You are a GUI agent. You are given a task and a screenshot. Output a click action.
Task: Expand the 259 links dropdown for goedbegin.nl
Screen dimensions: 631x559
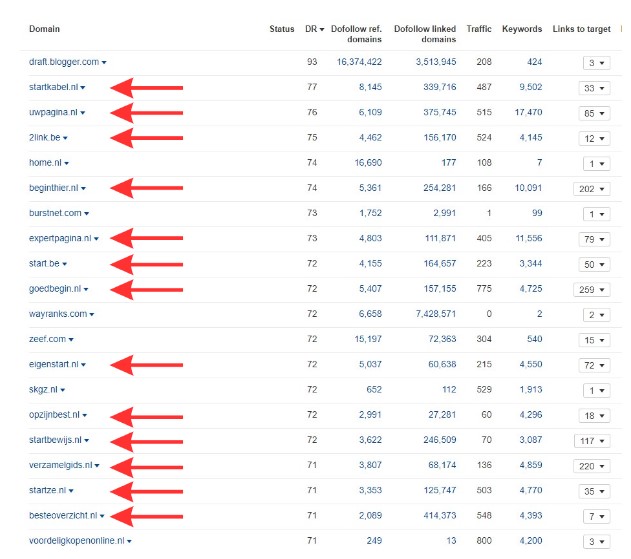click(x=592, y=289)
